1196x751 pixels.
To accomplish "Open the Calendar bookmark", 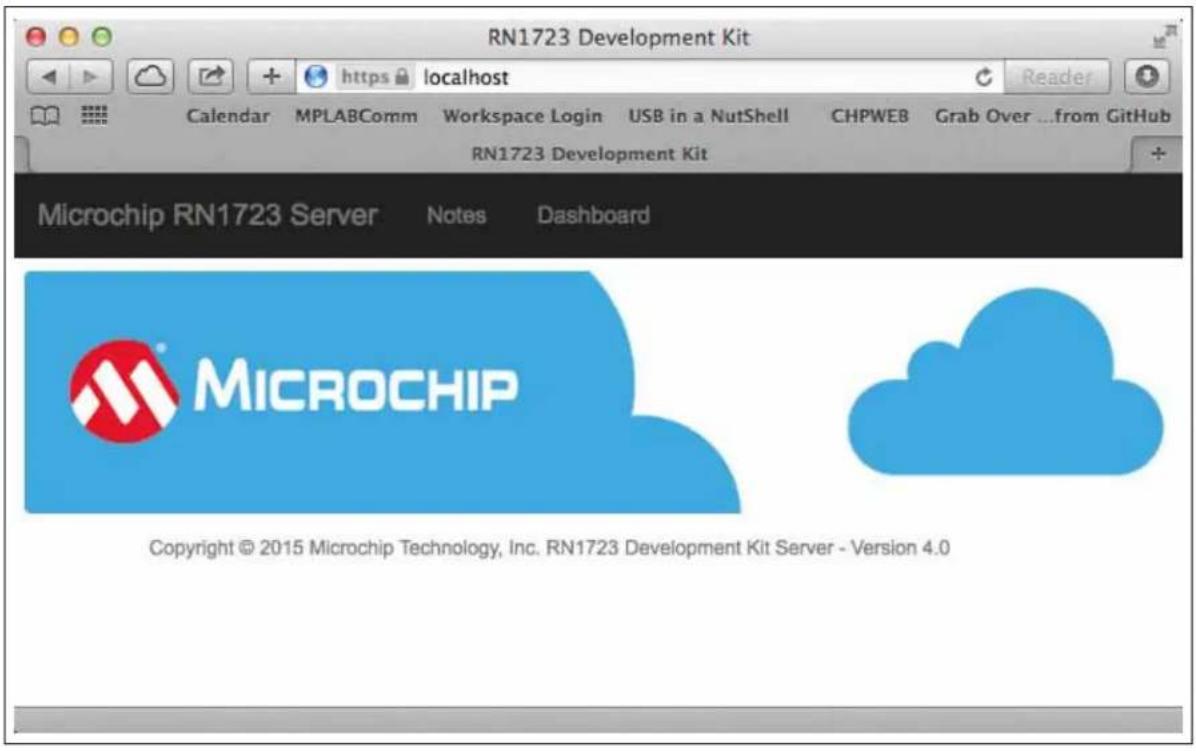I will pyautogui.click(x=228, y=116).
